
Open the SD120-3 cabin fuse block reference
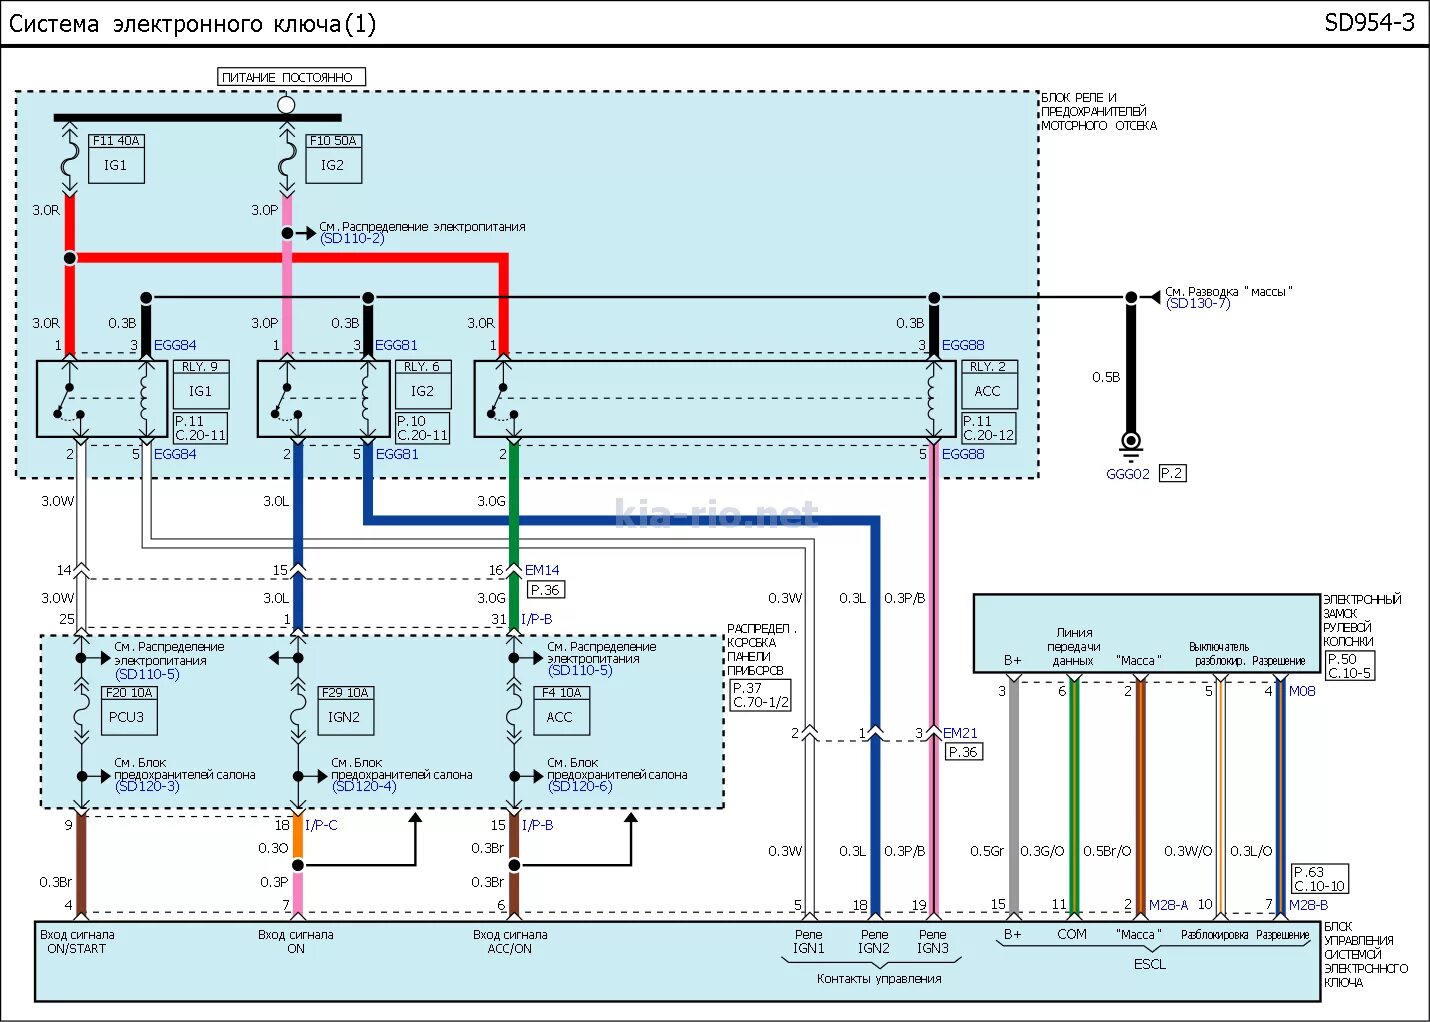(x=147, y=787)
